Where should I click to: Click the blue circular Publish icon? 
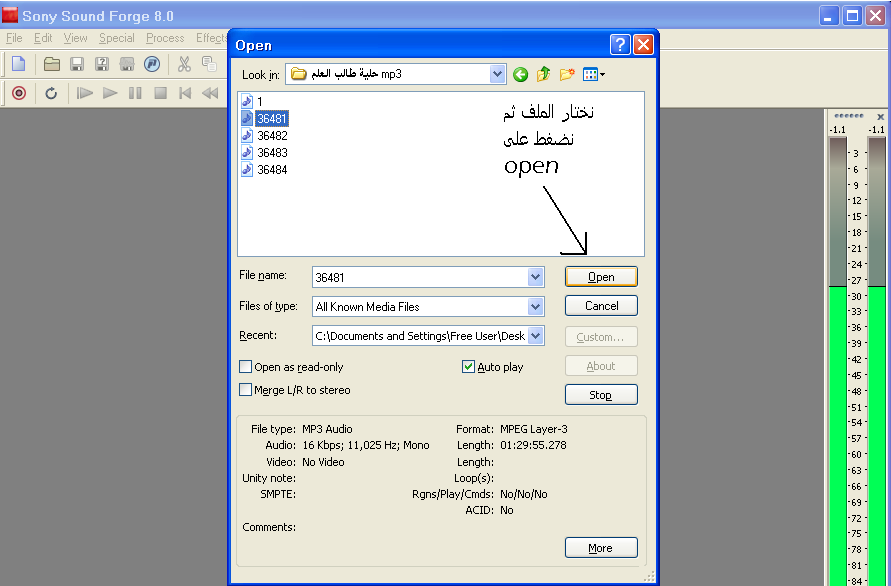[152, 64]
